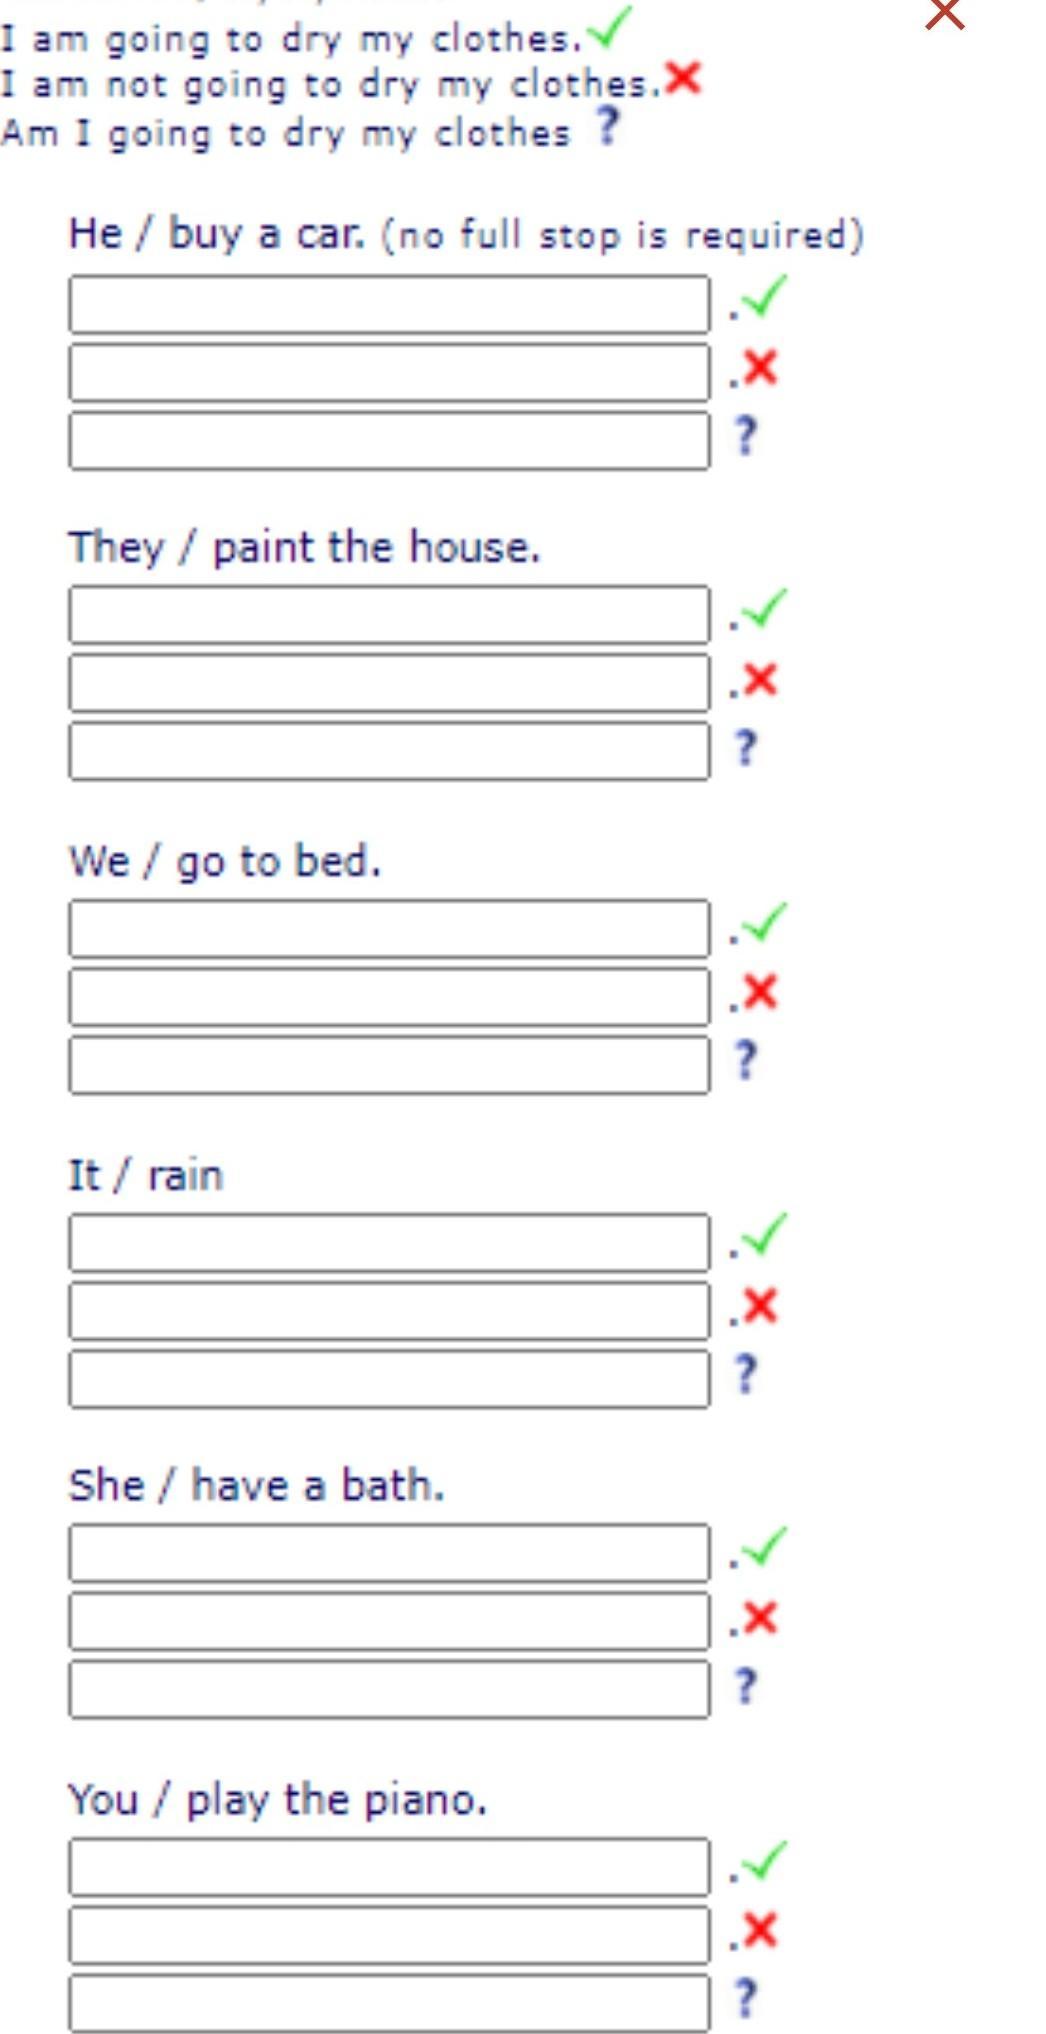1046x2034 pixels.
Task: Click question field for He / buy a car
Action: 389,441
